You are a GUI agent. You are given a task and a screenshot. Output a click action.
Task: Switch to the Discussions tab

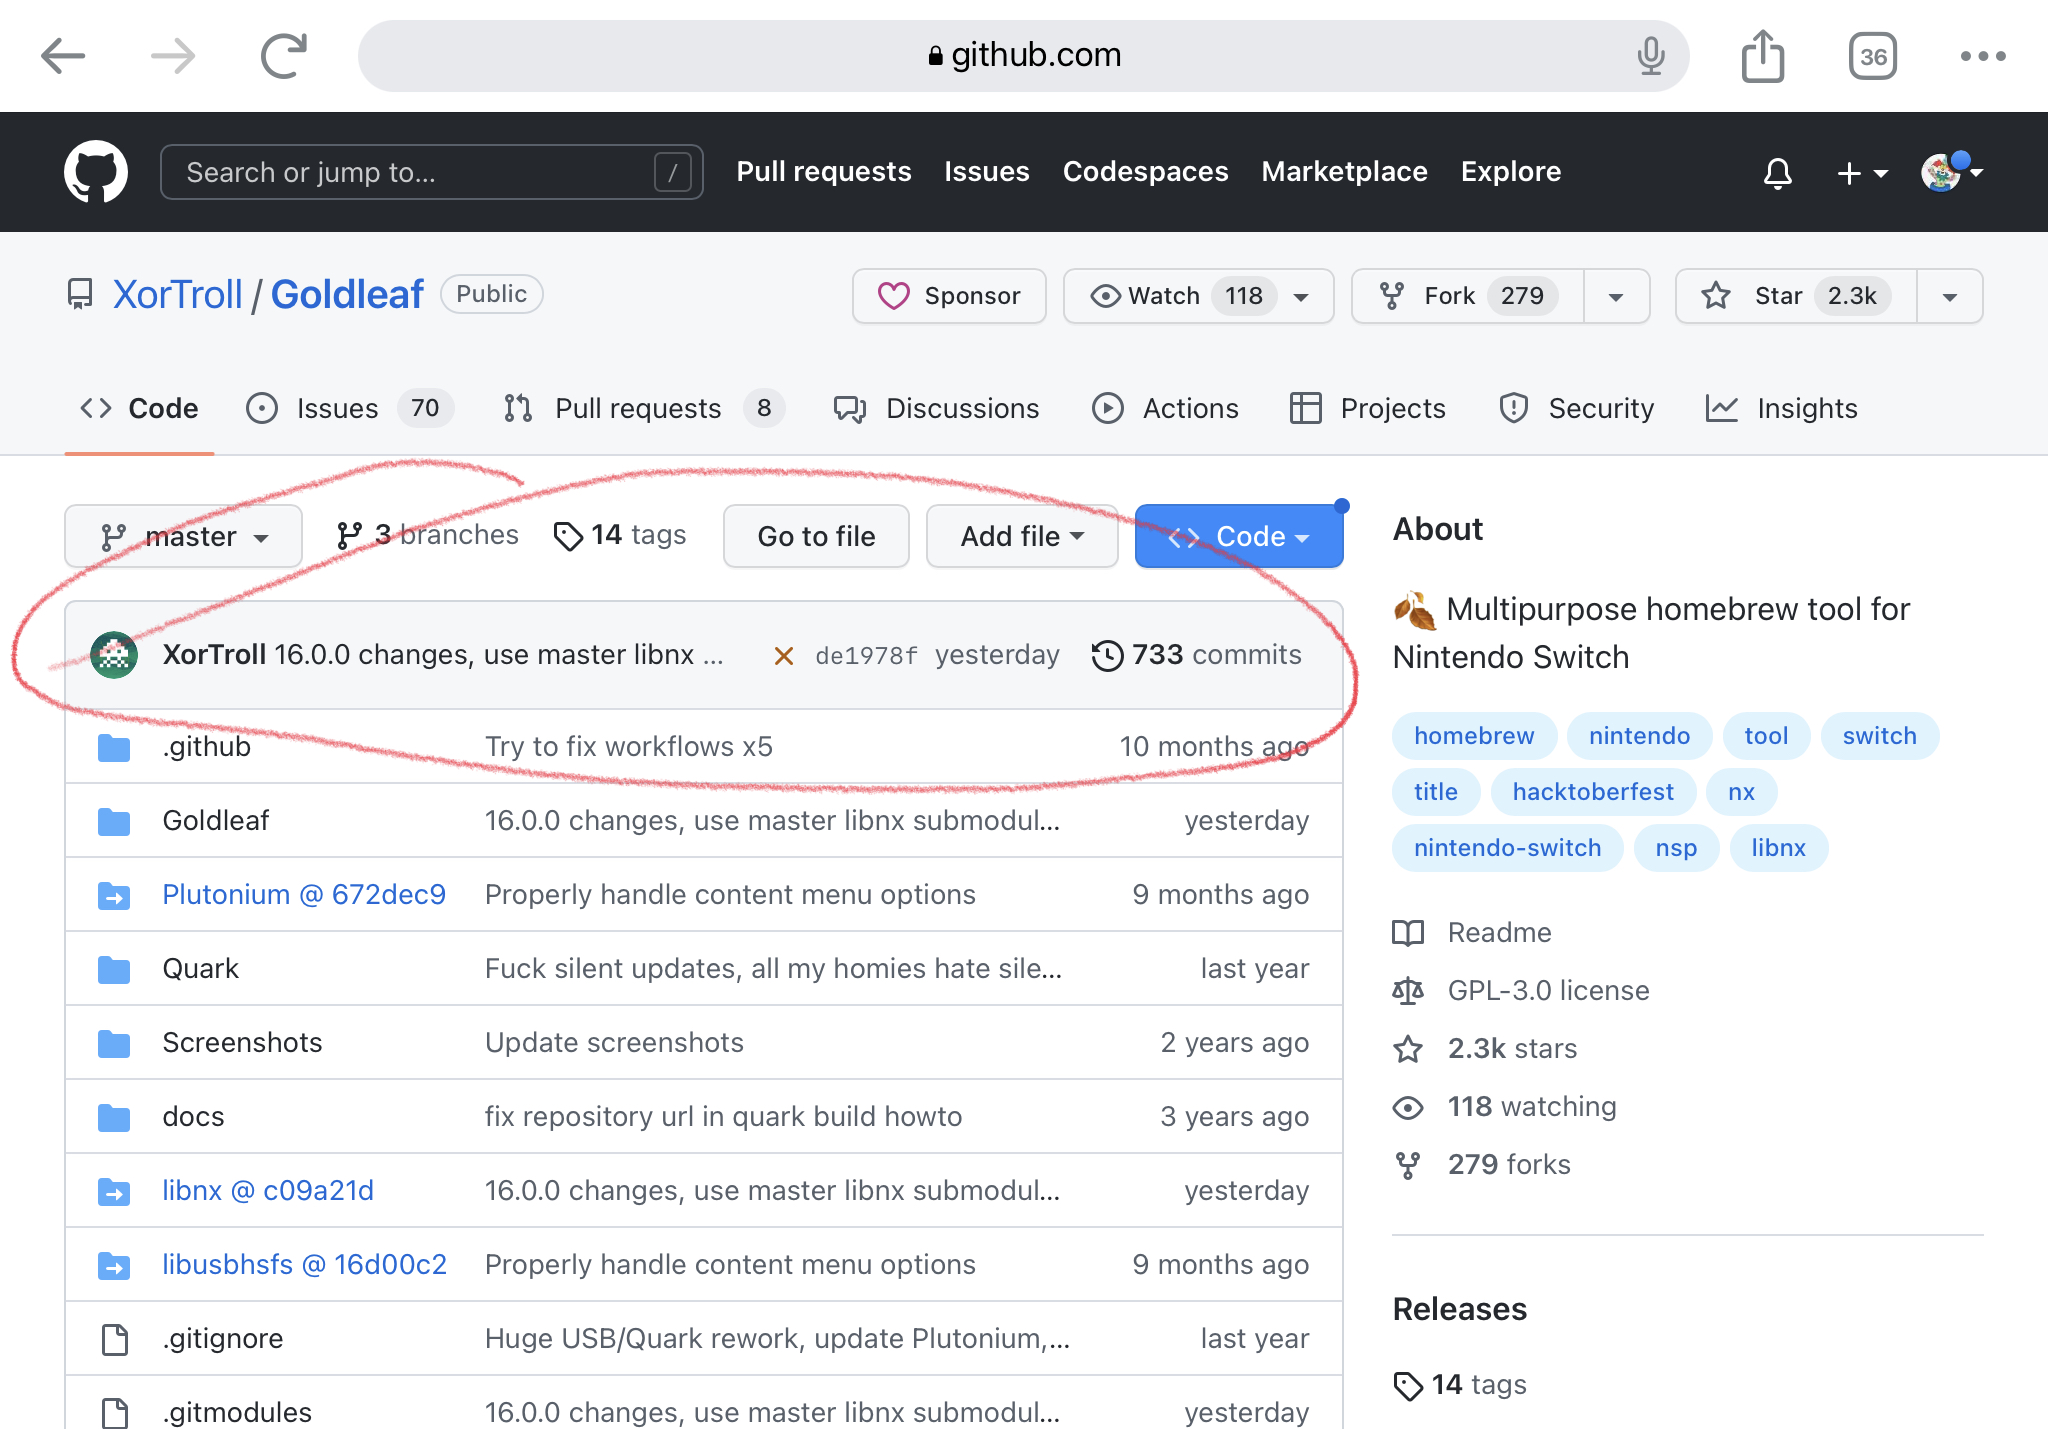(x=937, y=408)
